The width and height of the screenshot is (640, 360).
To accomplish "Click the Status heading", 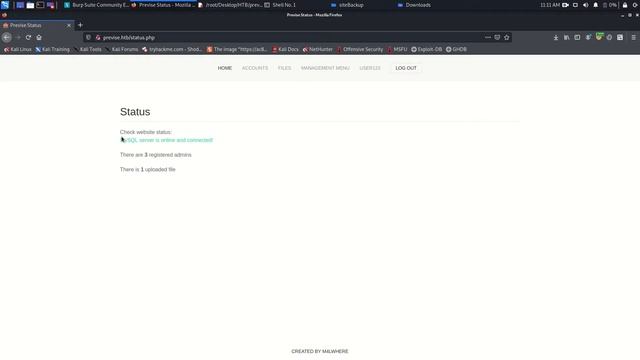I will pos(135,112).
